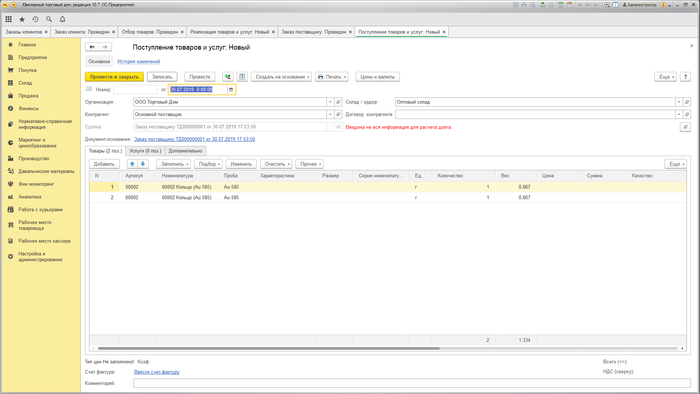This screenshot has width=700, height=394.
Task: Expand the Контрагент dropdown arrow
Action: [330, 115]
